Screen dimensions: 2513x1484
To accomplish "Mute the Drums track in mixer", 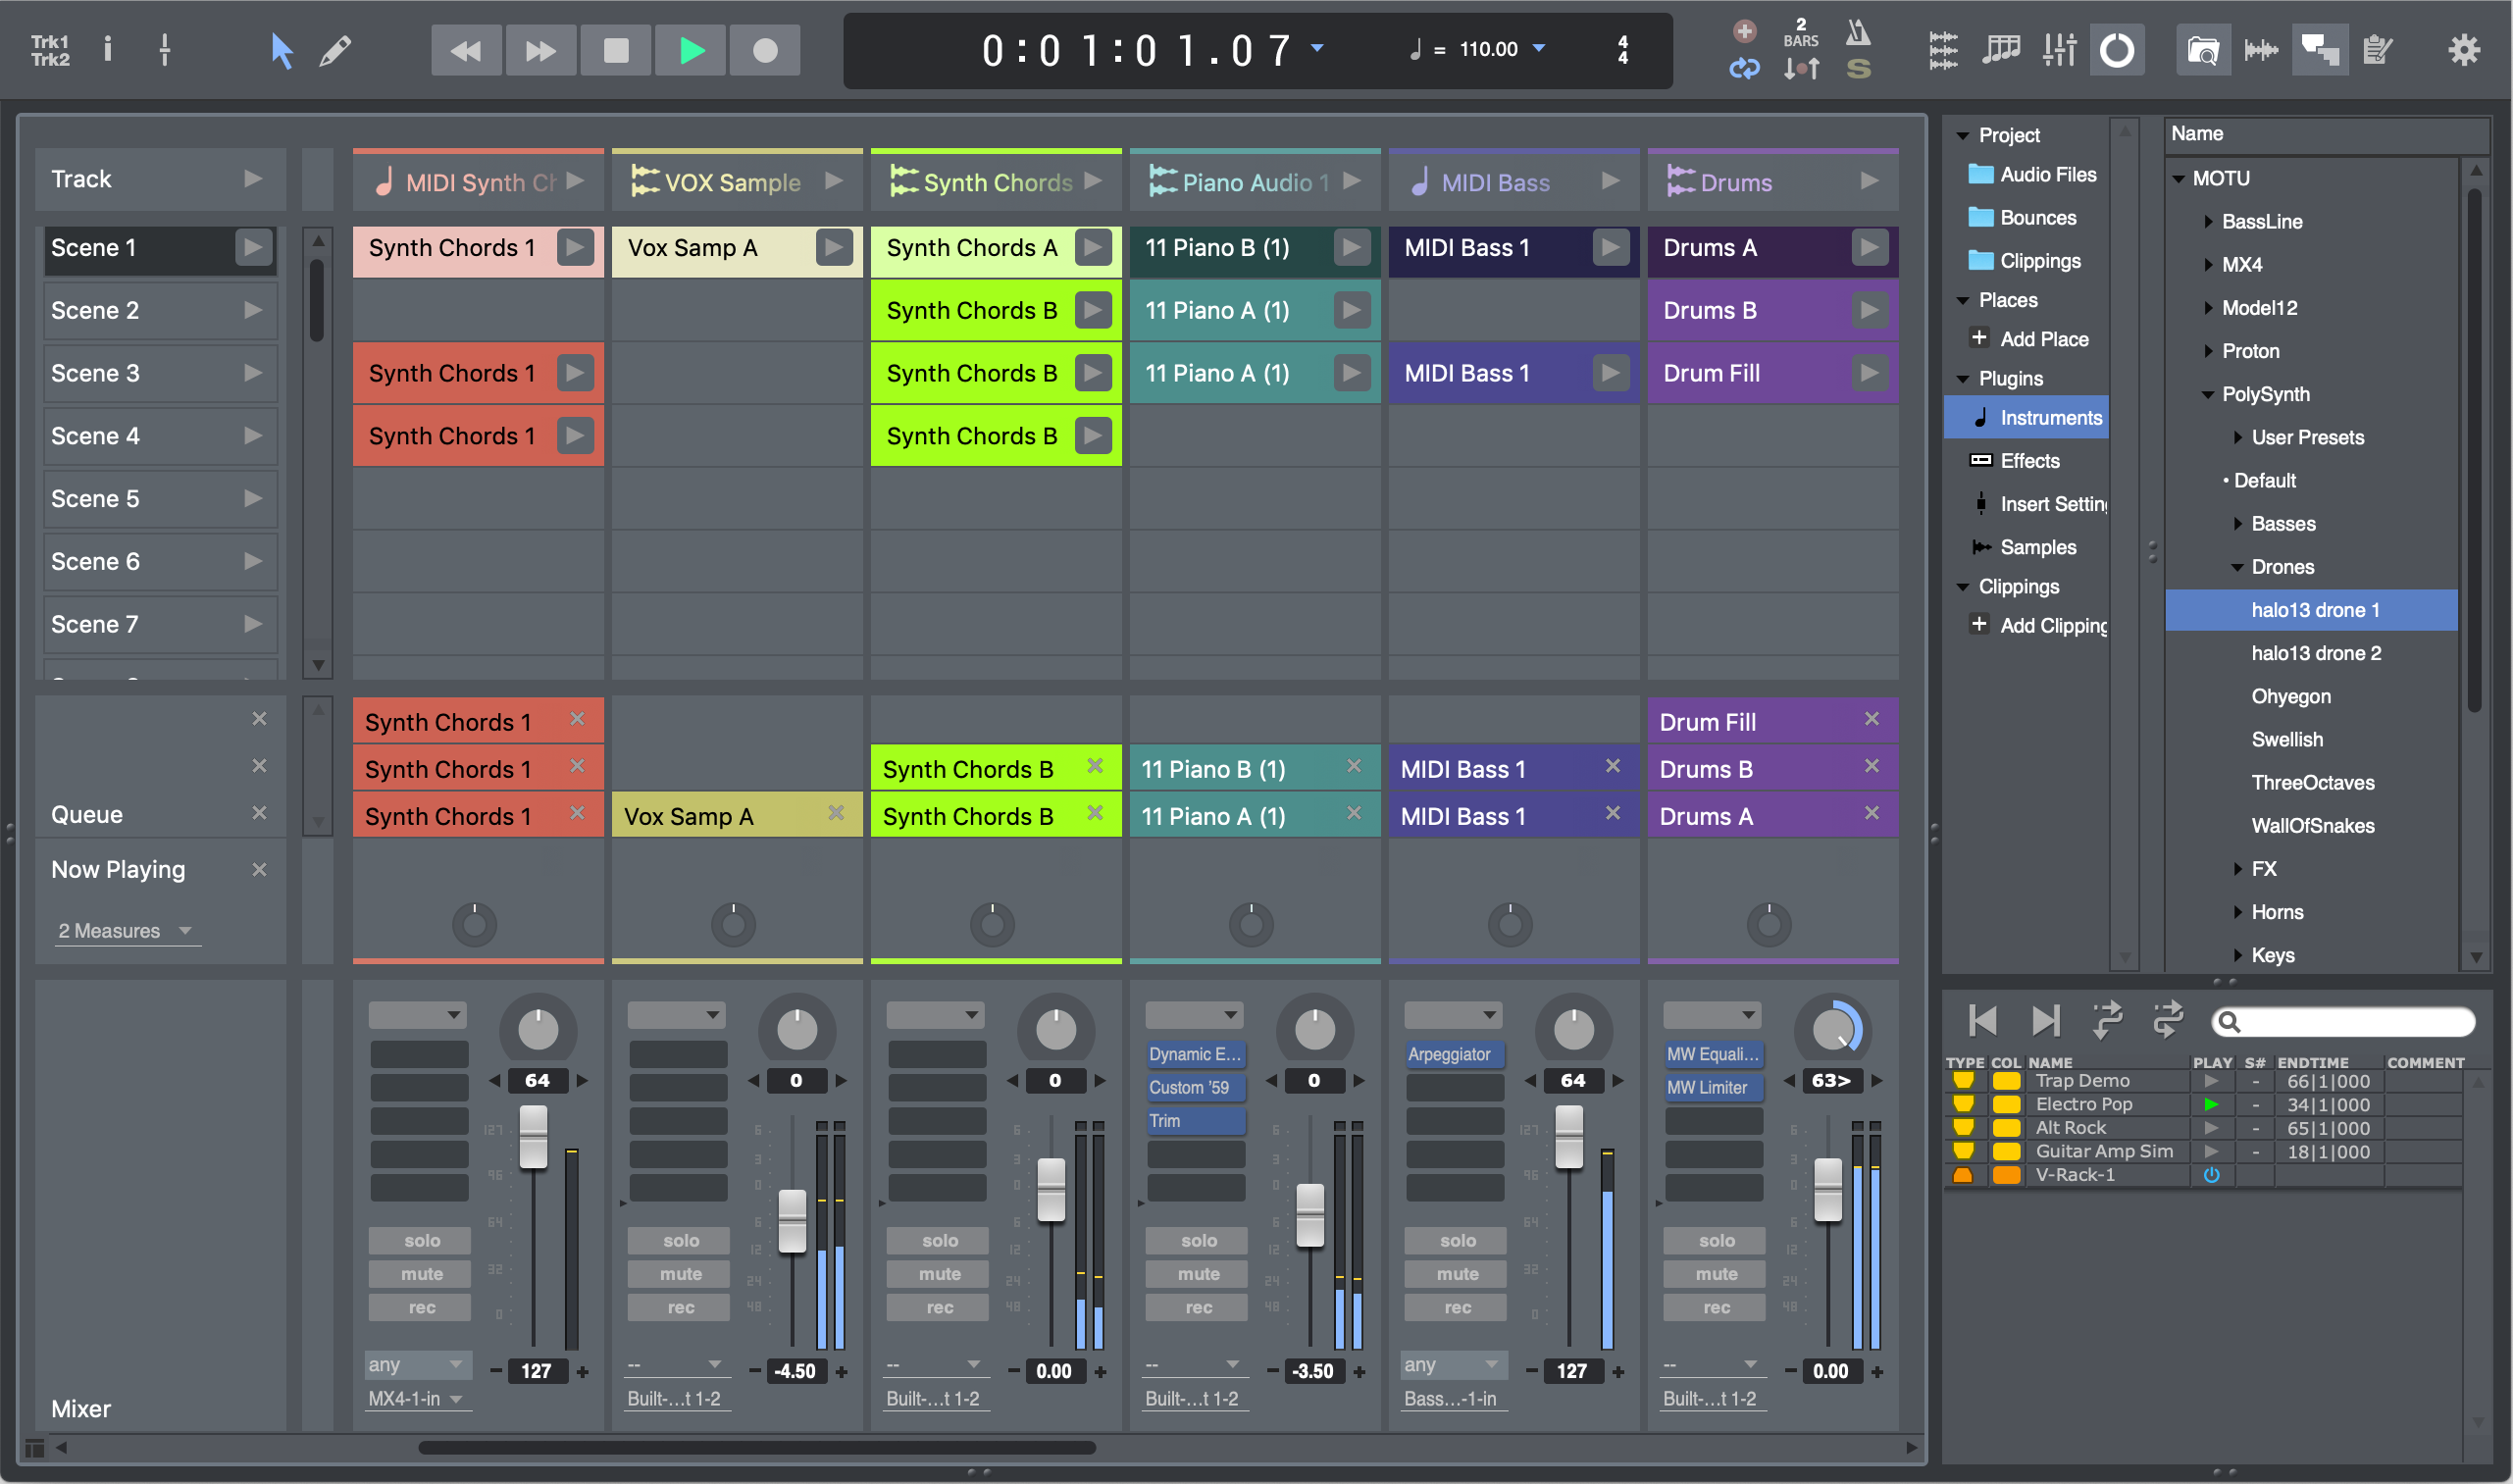I will click(1716, 1274).
